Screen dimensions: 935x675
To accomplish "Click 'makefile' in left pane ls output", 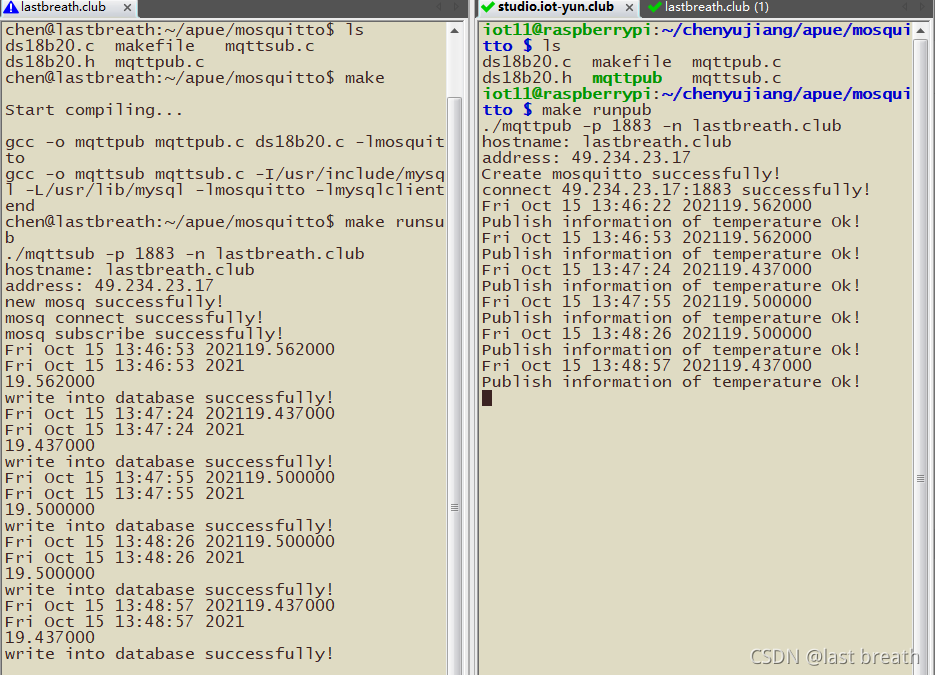I will tap(154, 47).
